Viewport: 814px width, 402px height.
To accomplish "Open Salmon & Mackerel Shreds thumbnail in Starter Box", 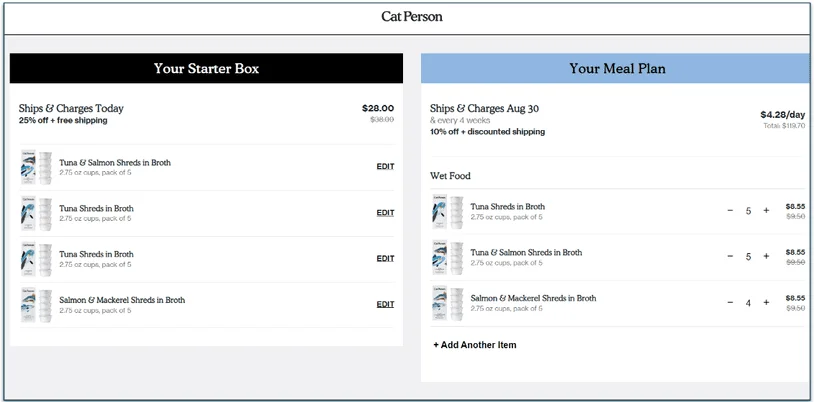I will 36,305.
